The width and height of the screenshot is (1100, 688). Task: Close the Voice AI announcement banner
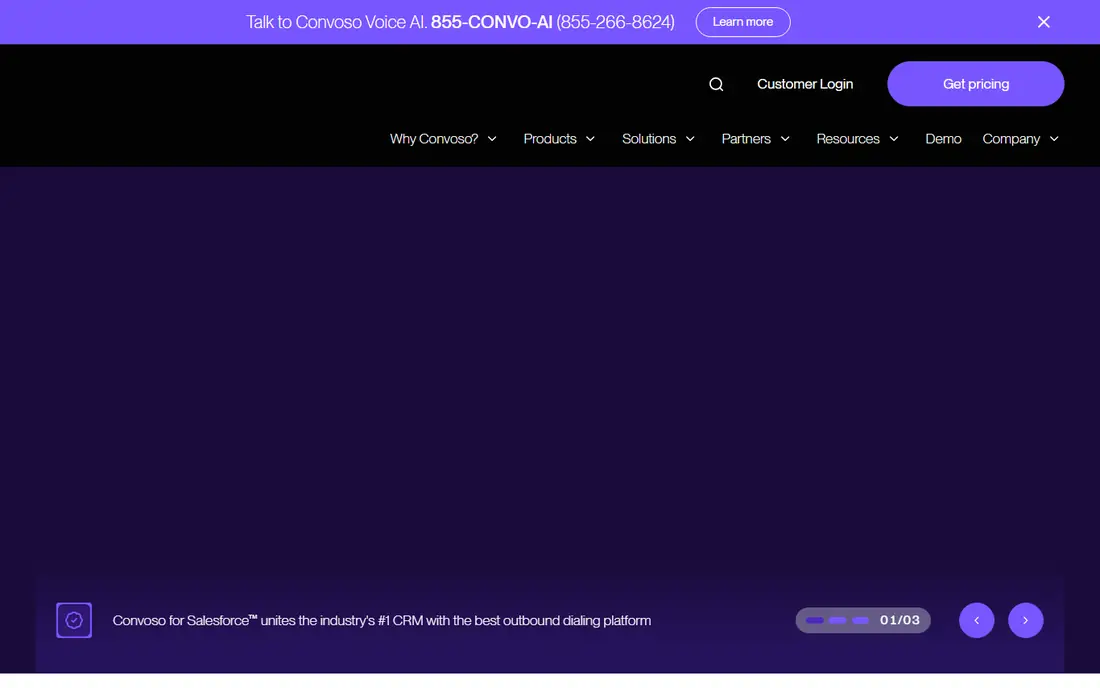1043,22
